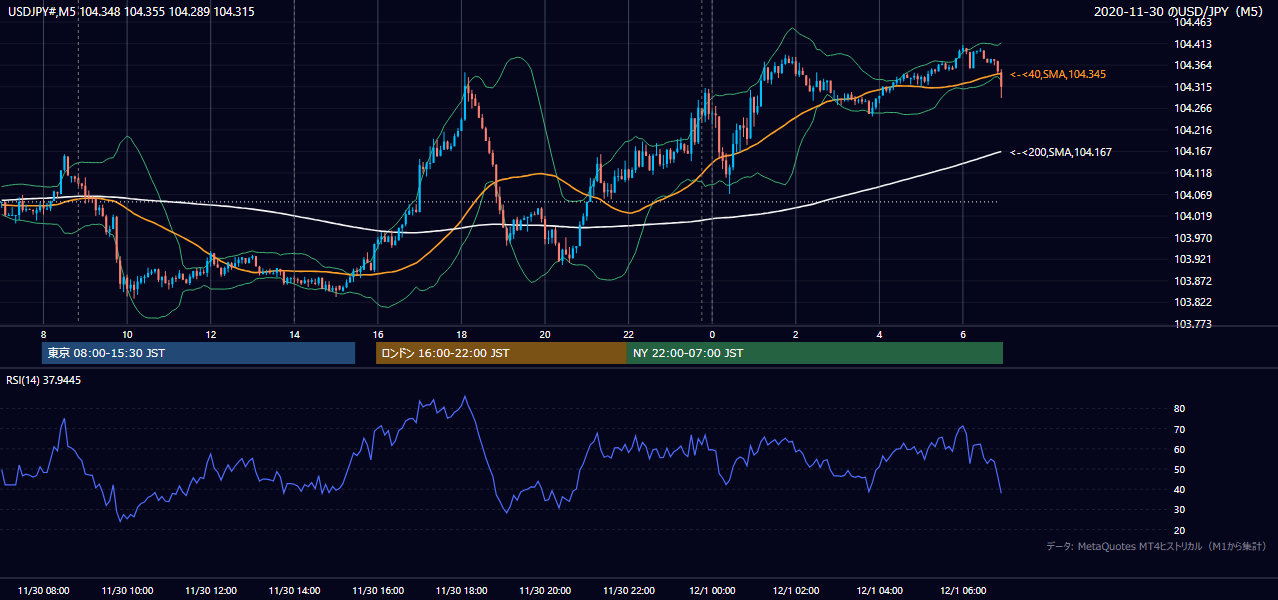
Task: Select the chart title 2020-11-30 USD/JPY (M5)
Action: point(1180,11)
